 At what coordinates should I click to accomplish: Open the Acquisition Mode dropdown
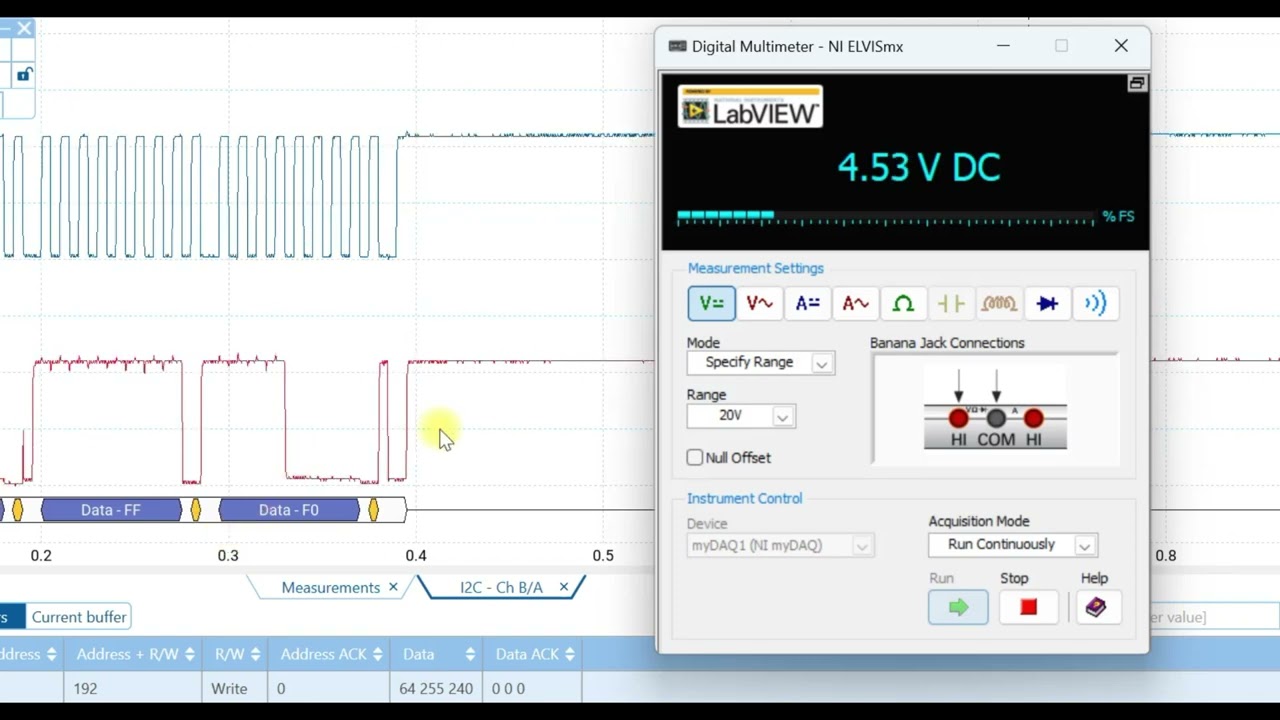click(1011, 545)
